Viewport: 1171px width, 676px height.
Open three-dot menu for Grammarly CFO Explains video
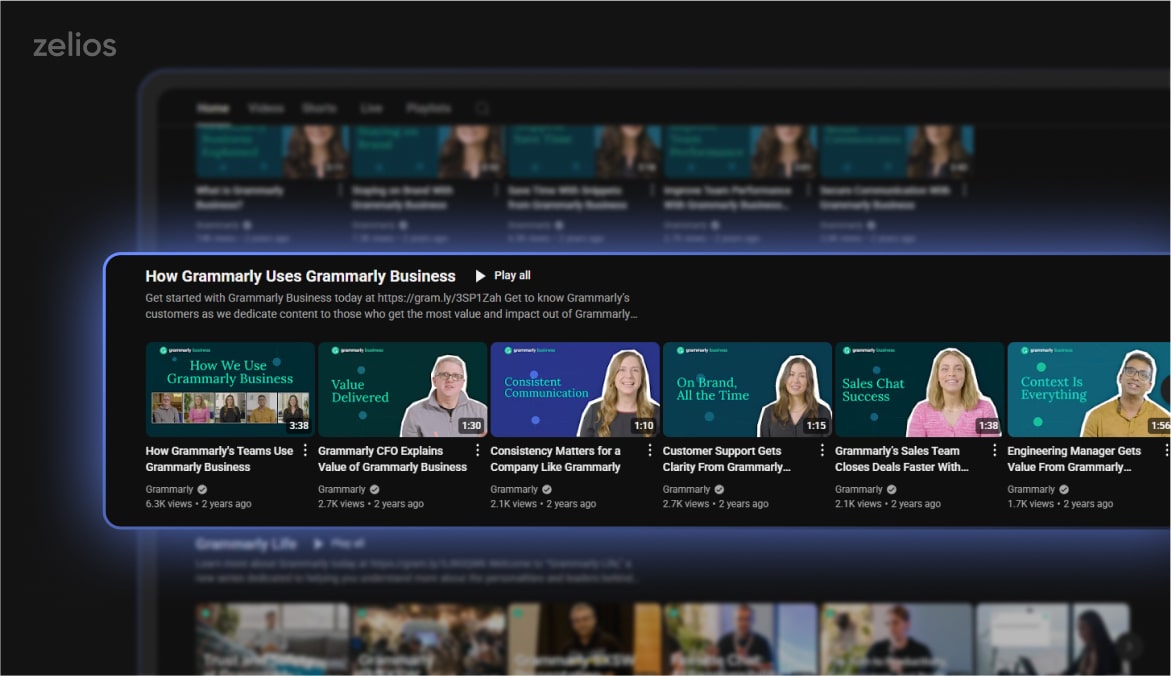478,451
